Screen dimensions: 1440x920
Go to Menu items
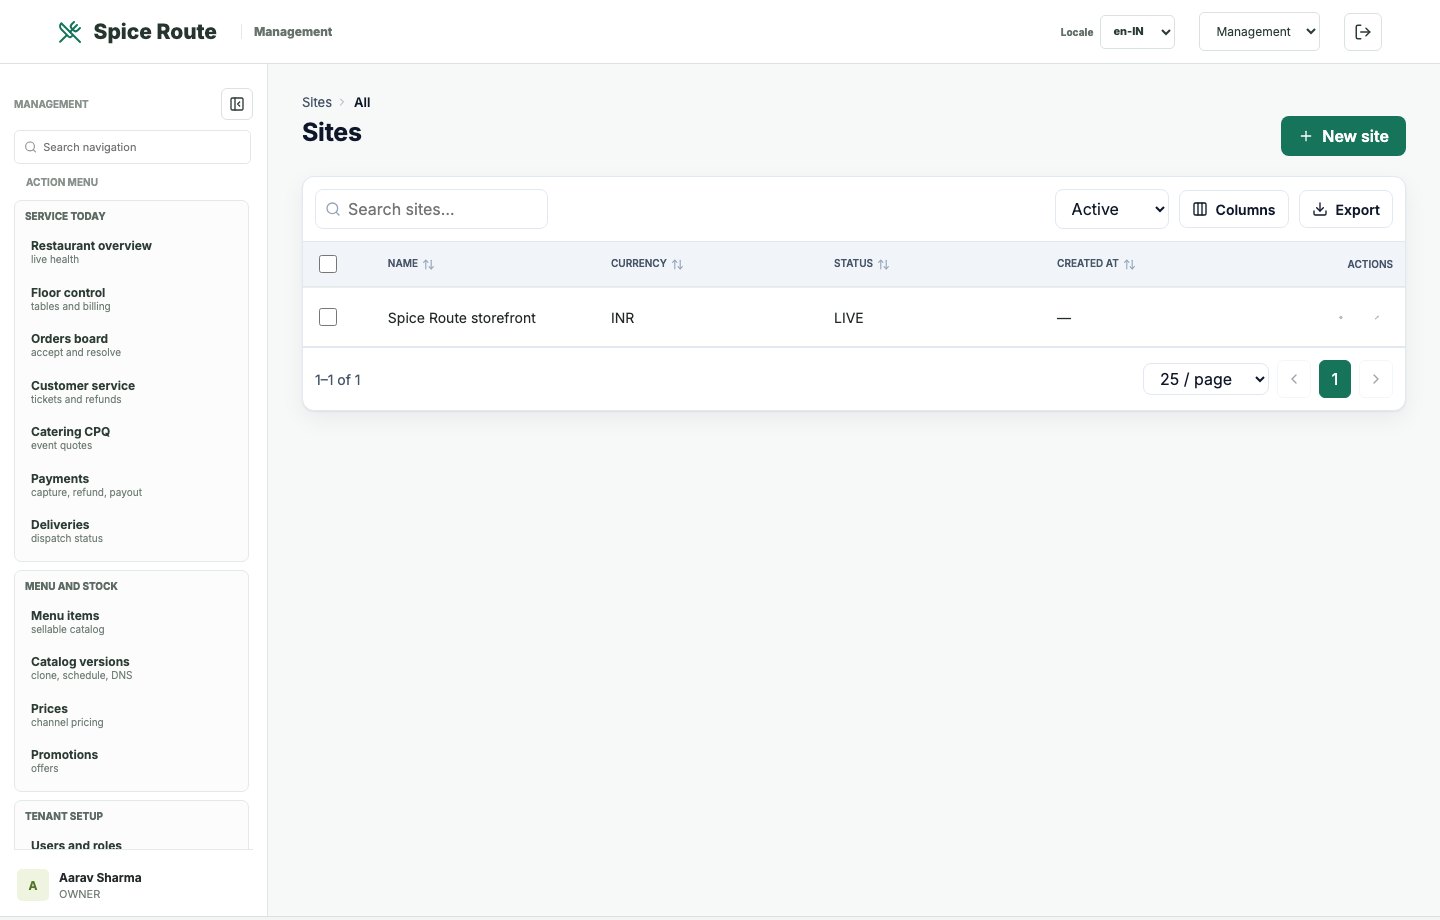(x=131, y=622)
